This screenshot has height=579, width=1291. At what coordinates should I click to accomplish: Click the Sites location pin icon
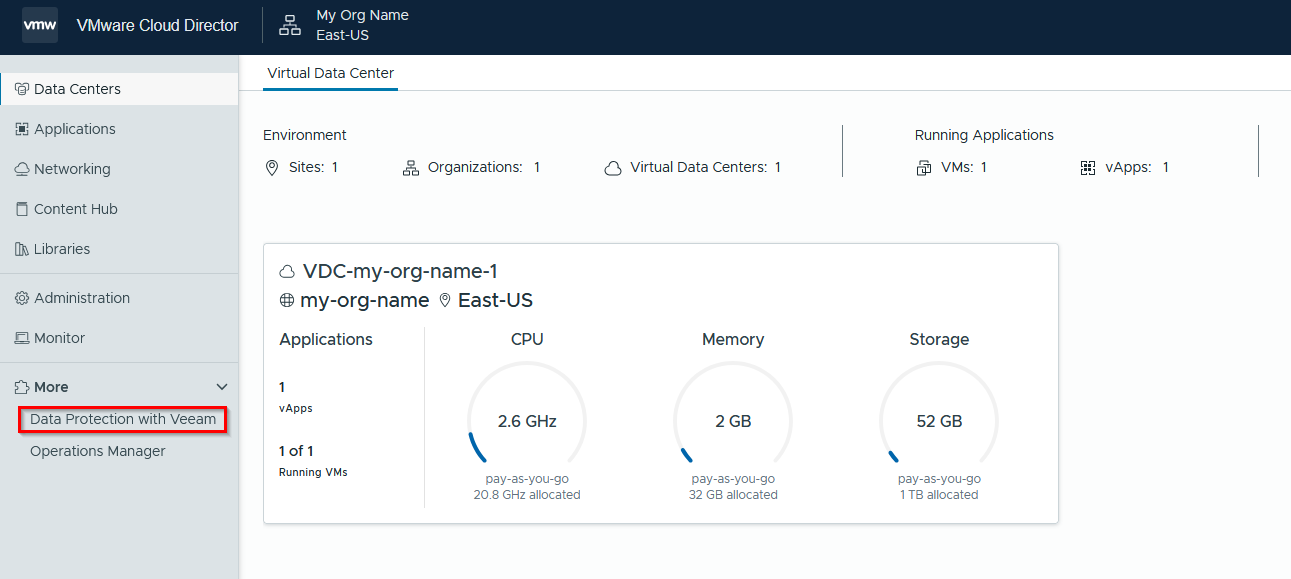[272, 168]
